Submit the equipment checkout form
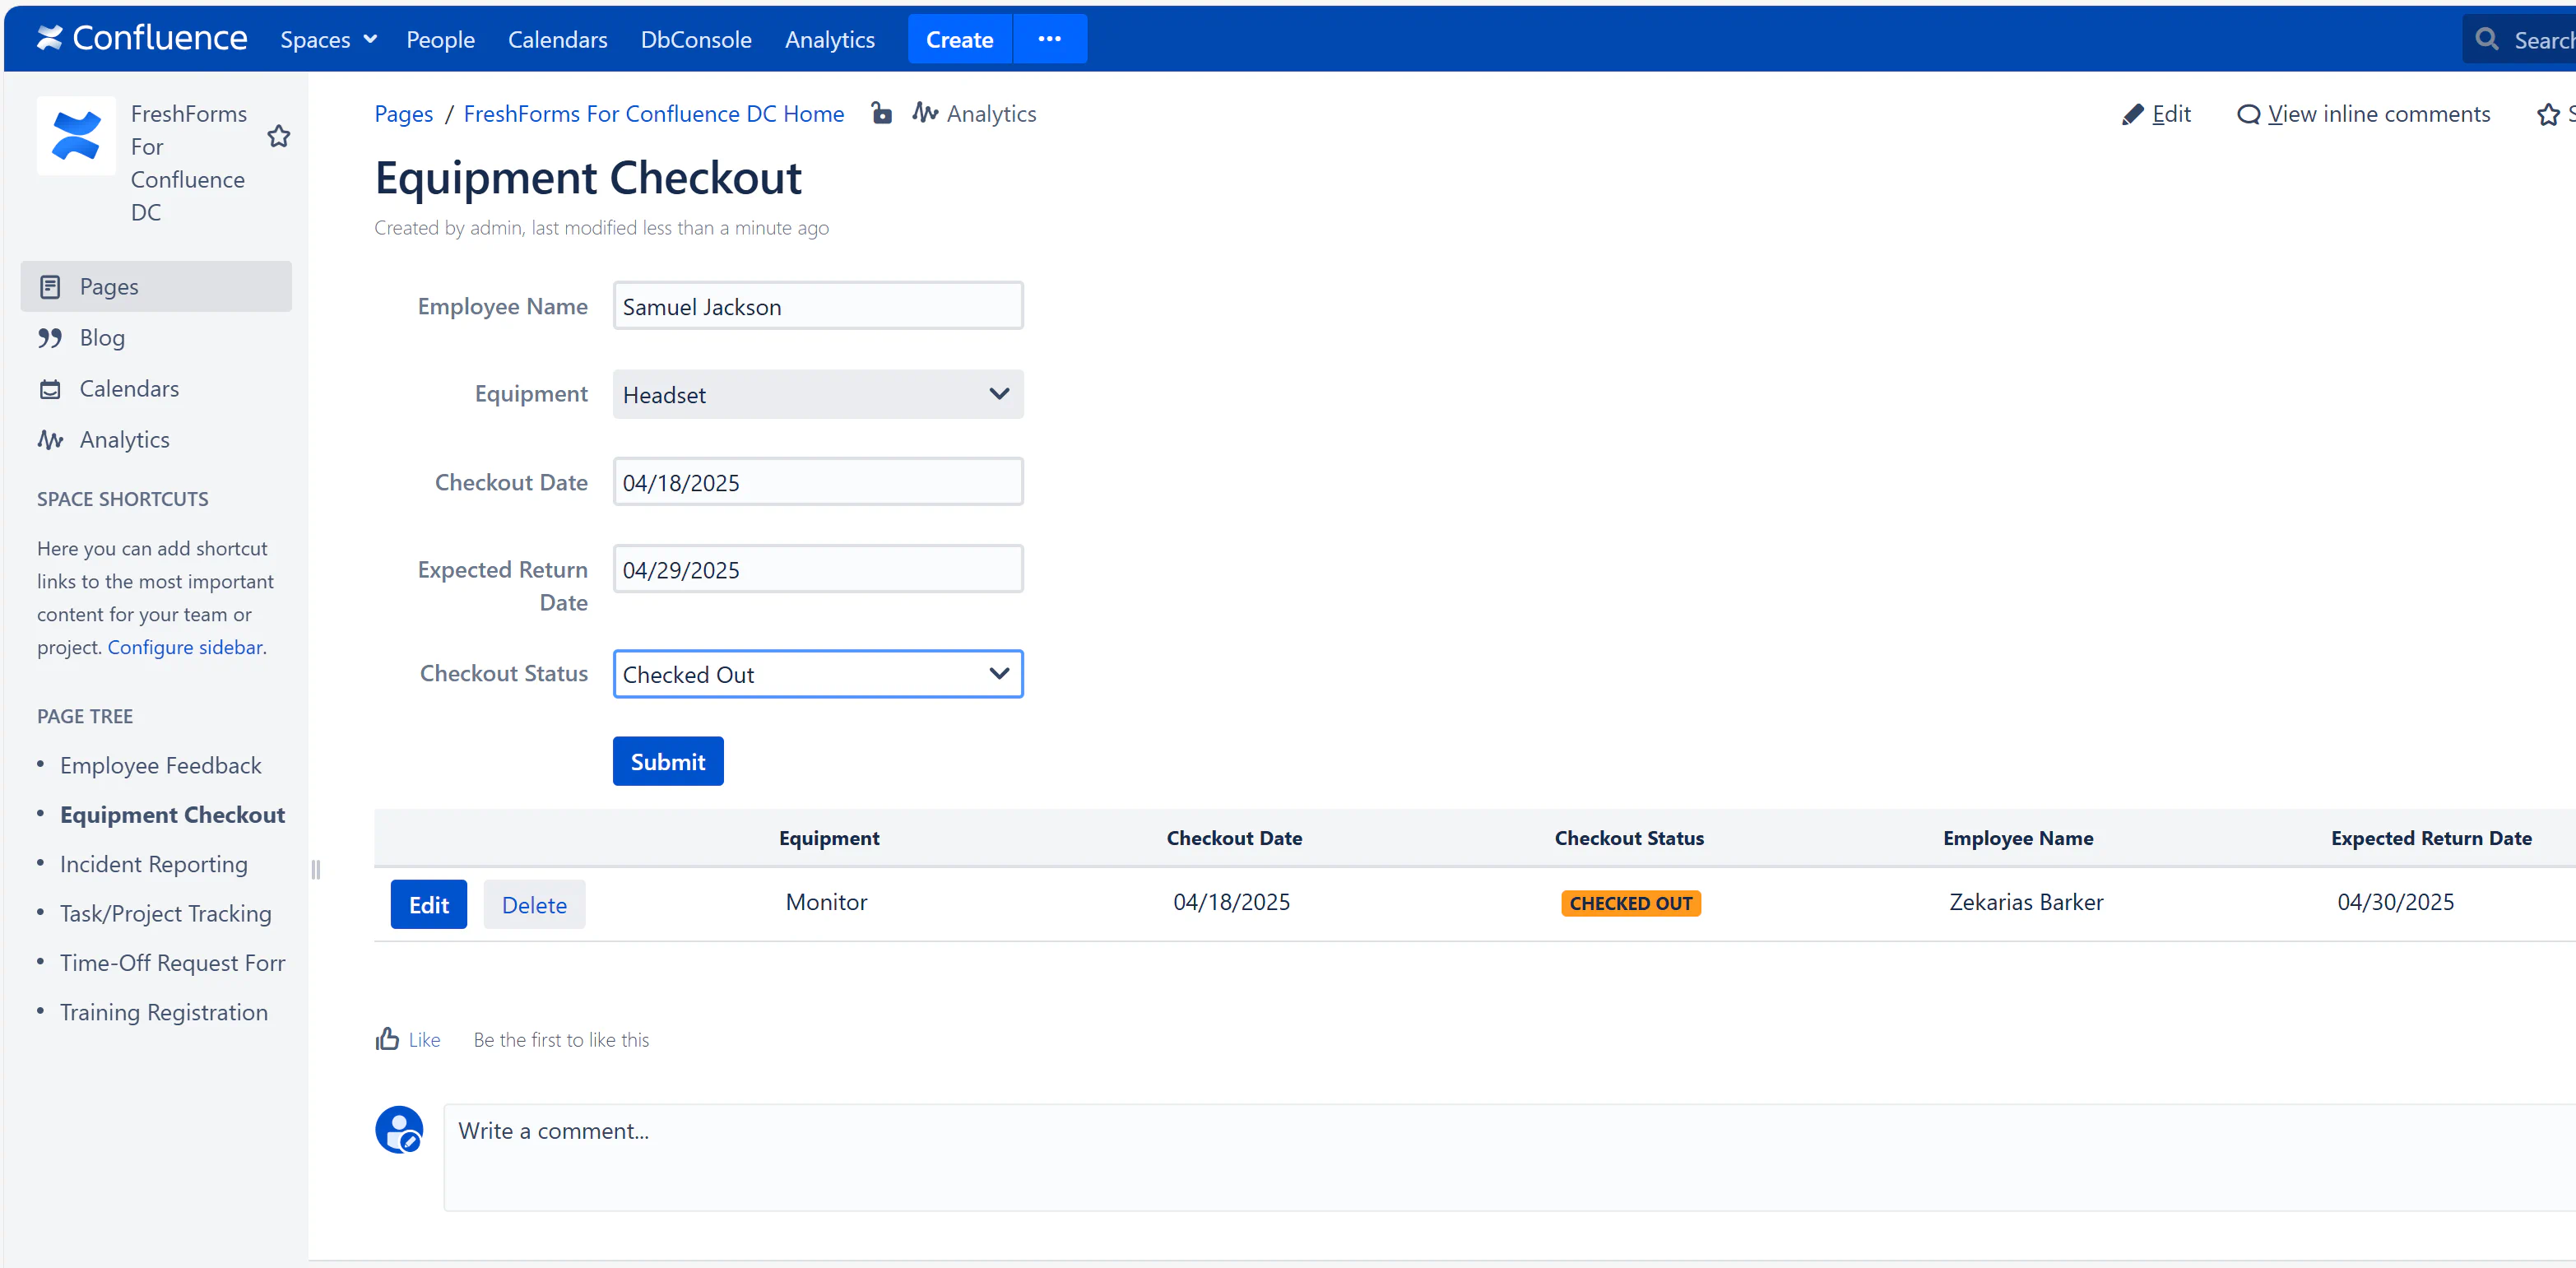This screenshot has height=1268, width=2576. (x=667, y=761)
